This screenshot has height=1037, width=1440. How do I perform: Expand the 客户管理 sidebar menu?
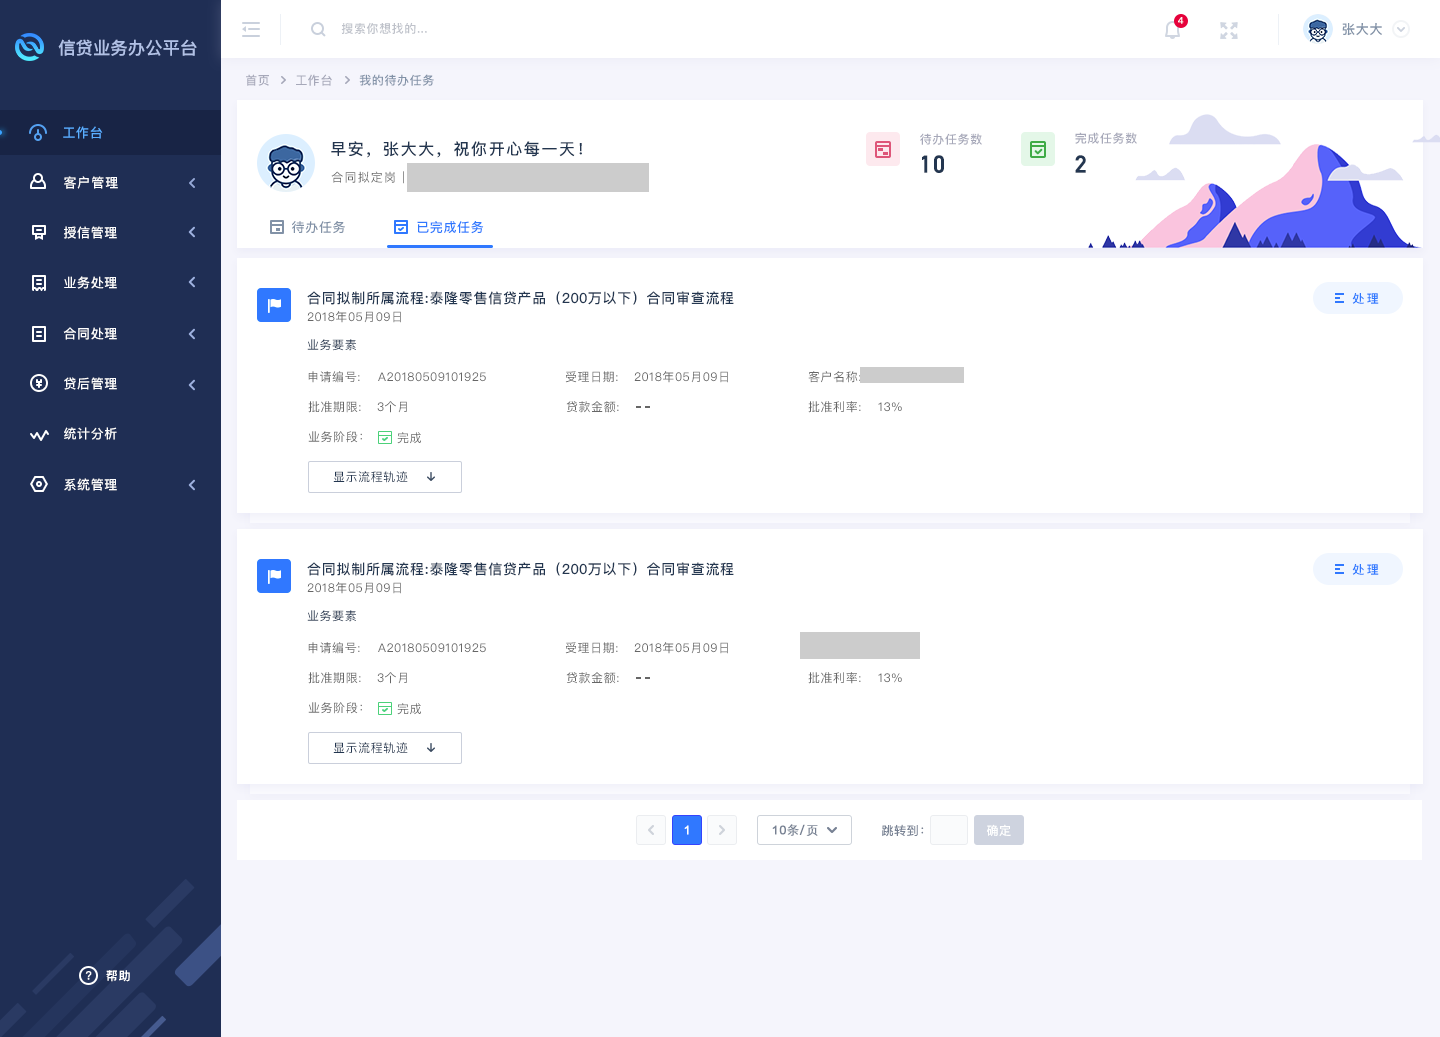tap(110, 183)
